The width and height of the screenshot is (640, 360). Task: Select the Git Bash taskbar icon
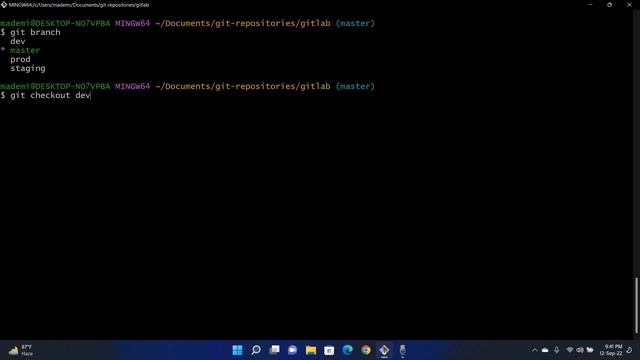384,350
